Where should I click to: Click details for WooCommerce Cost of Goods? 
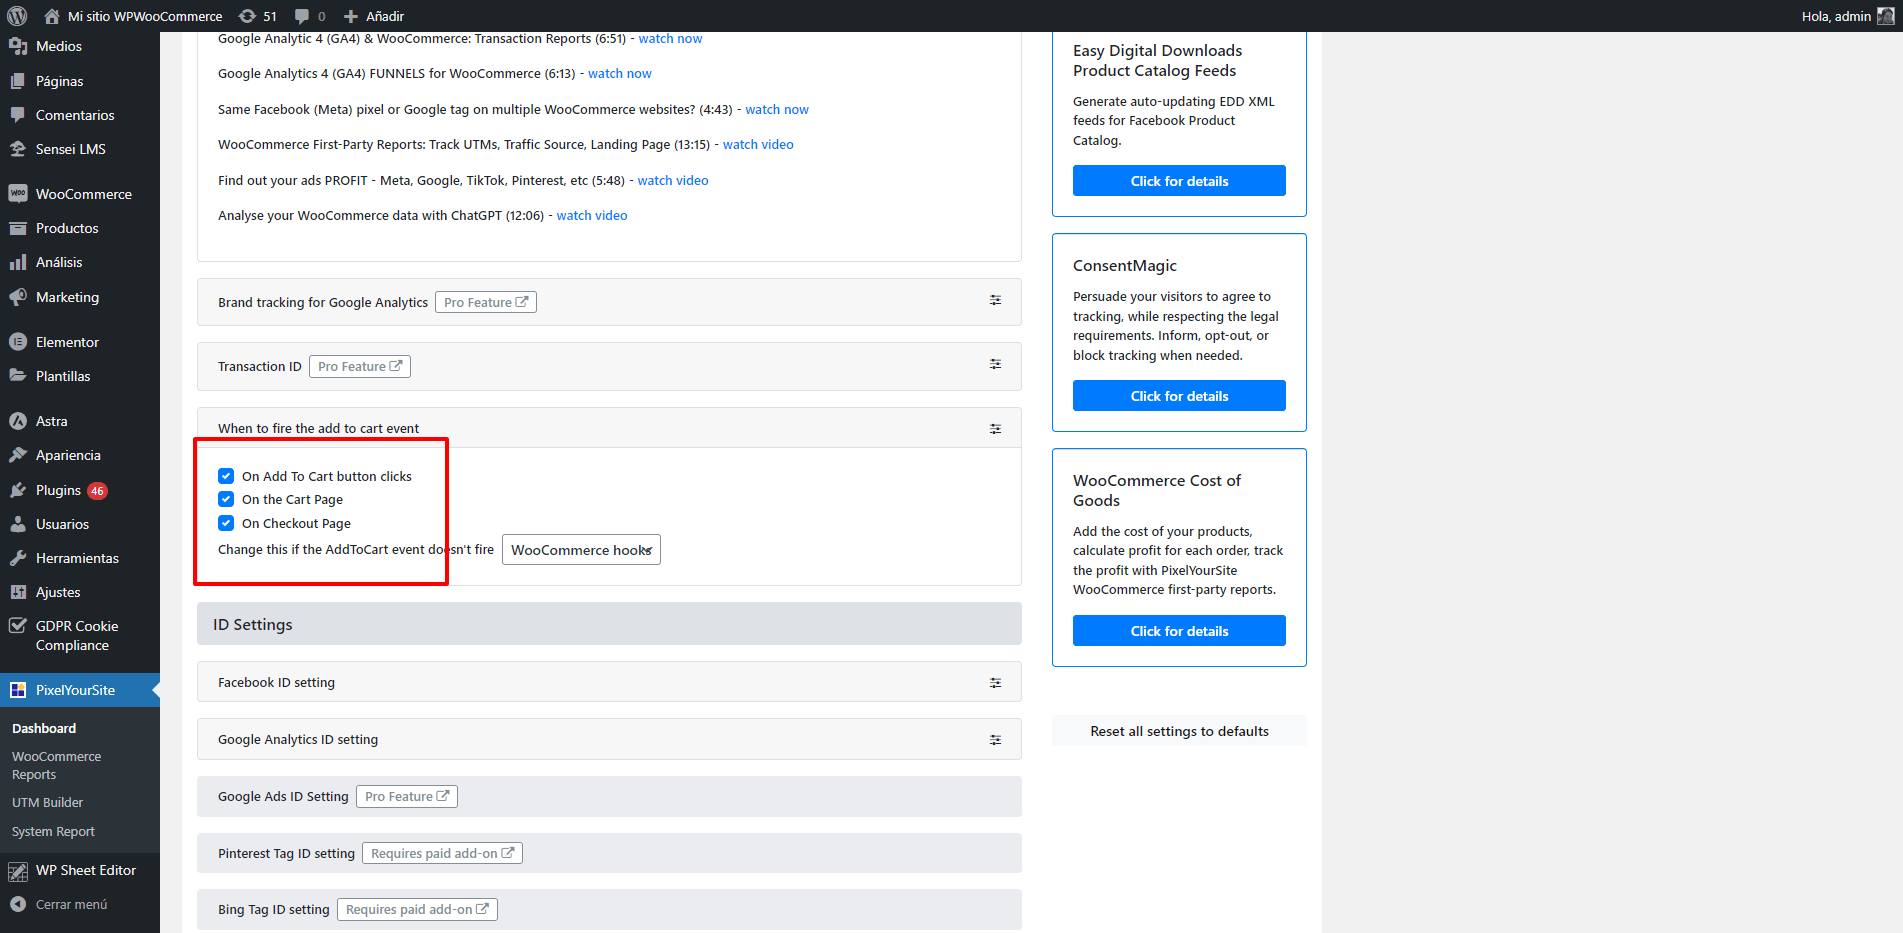coord(1179,631)
